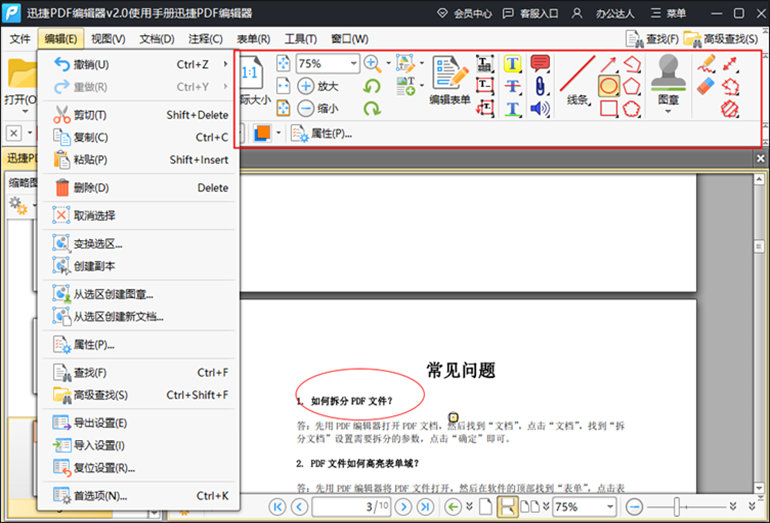
Task: Expand the Stamp (图章) dropdown arrow
Action: click(668, 112)
